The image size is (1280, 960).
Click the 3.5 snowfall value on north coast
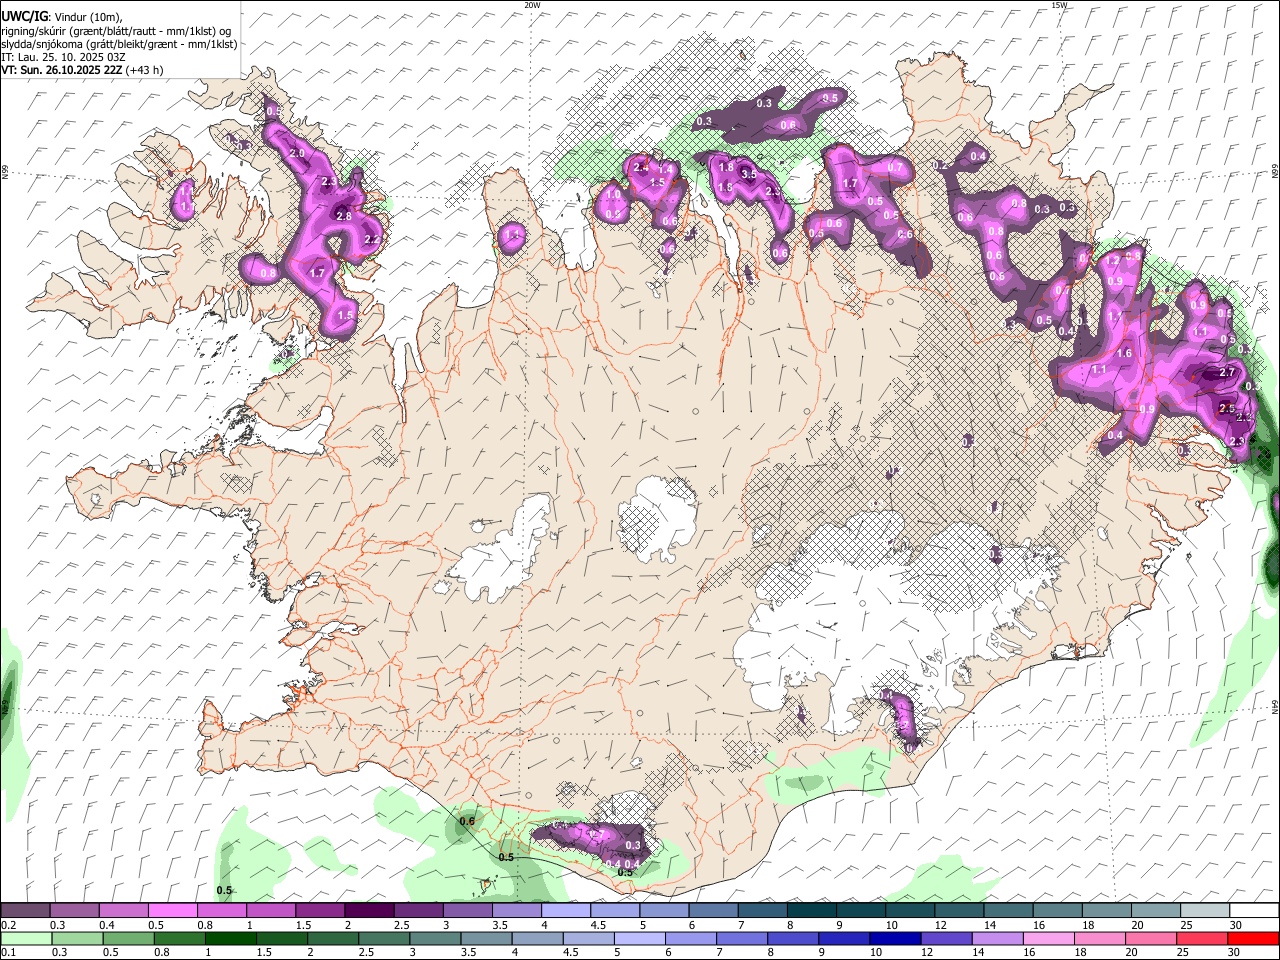pyautogui.click(x=748, y=175)
